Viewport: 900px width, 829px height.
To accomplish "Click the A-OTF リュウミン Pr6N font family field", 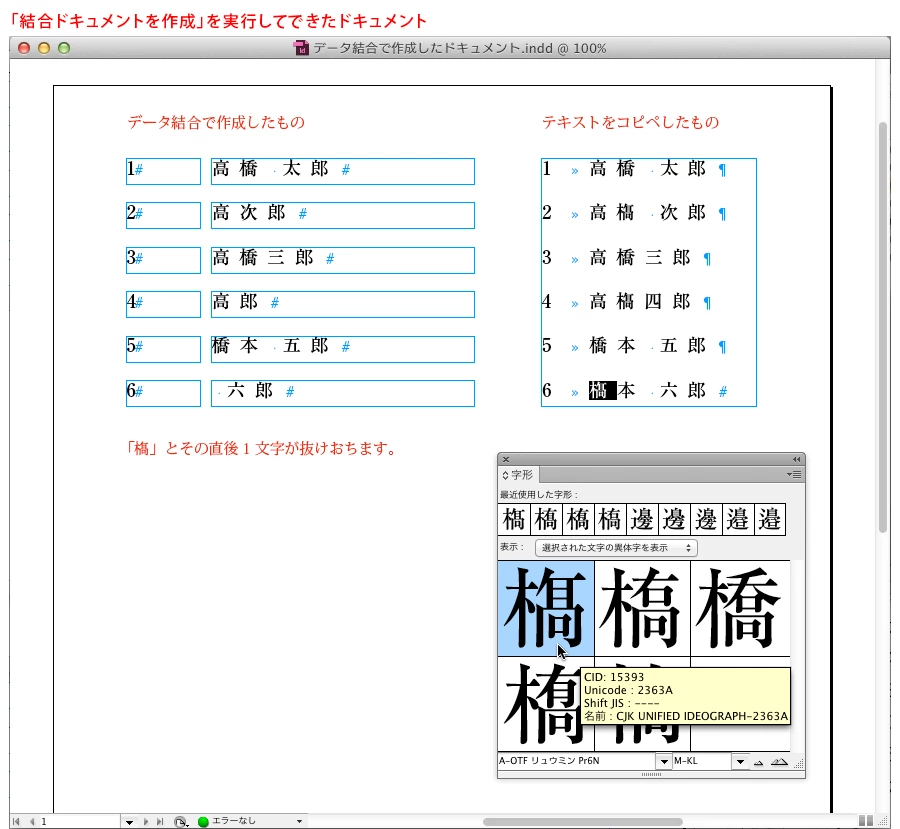I will pyautogui.click(x=577, y=761).
